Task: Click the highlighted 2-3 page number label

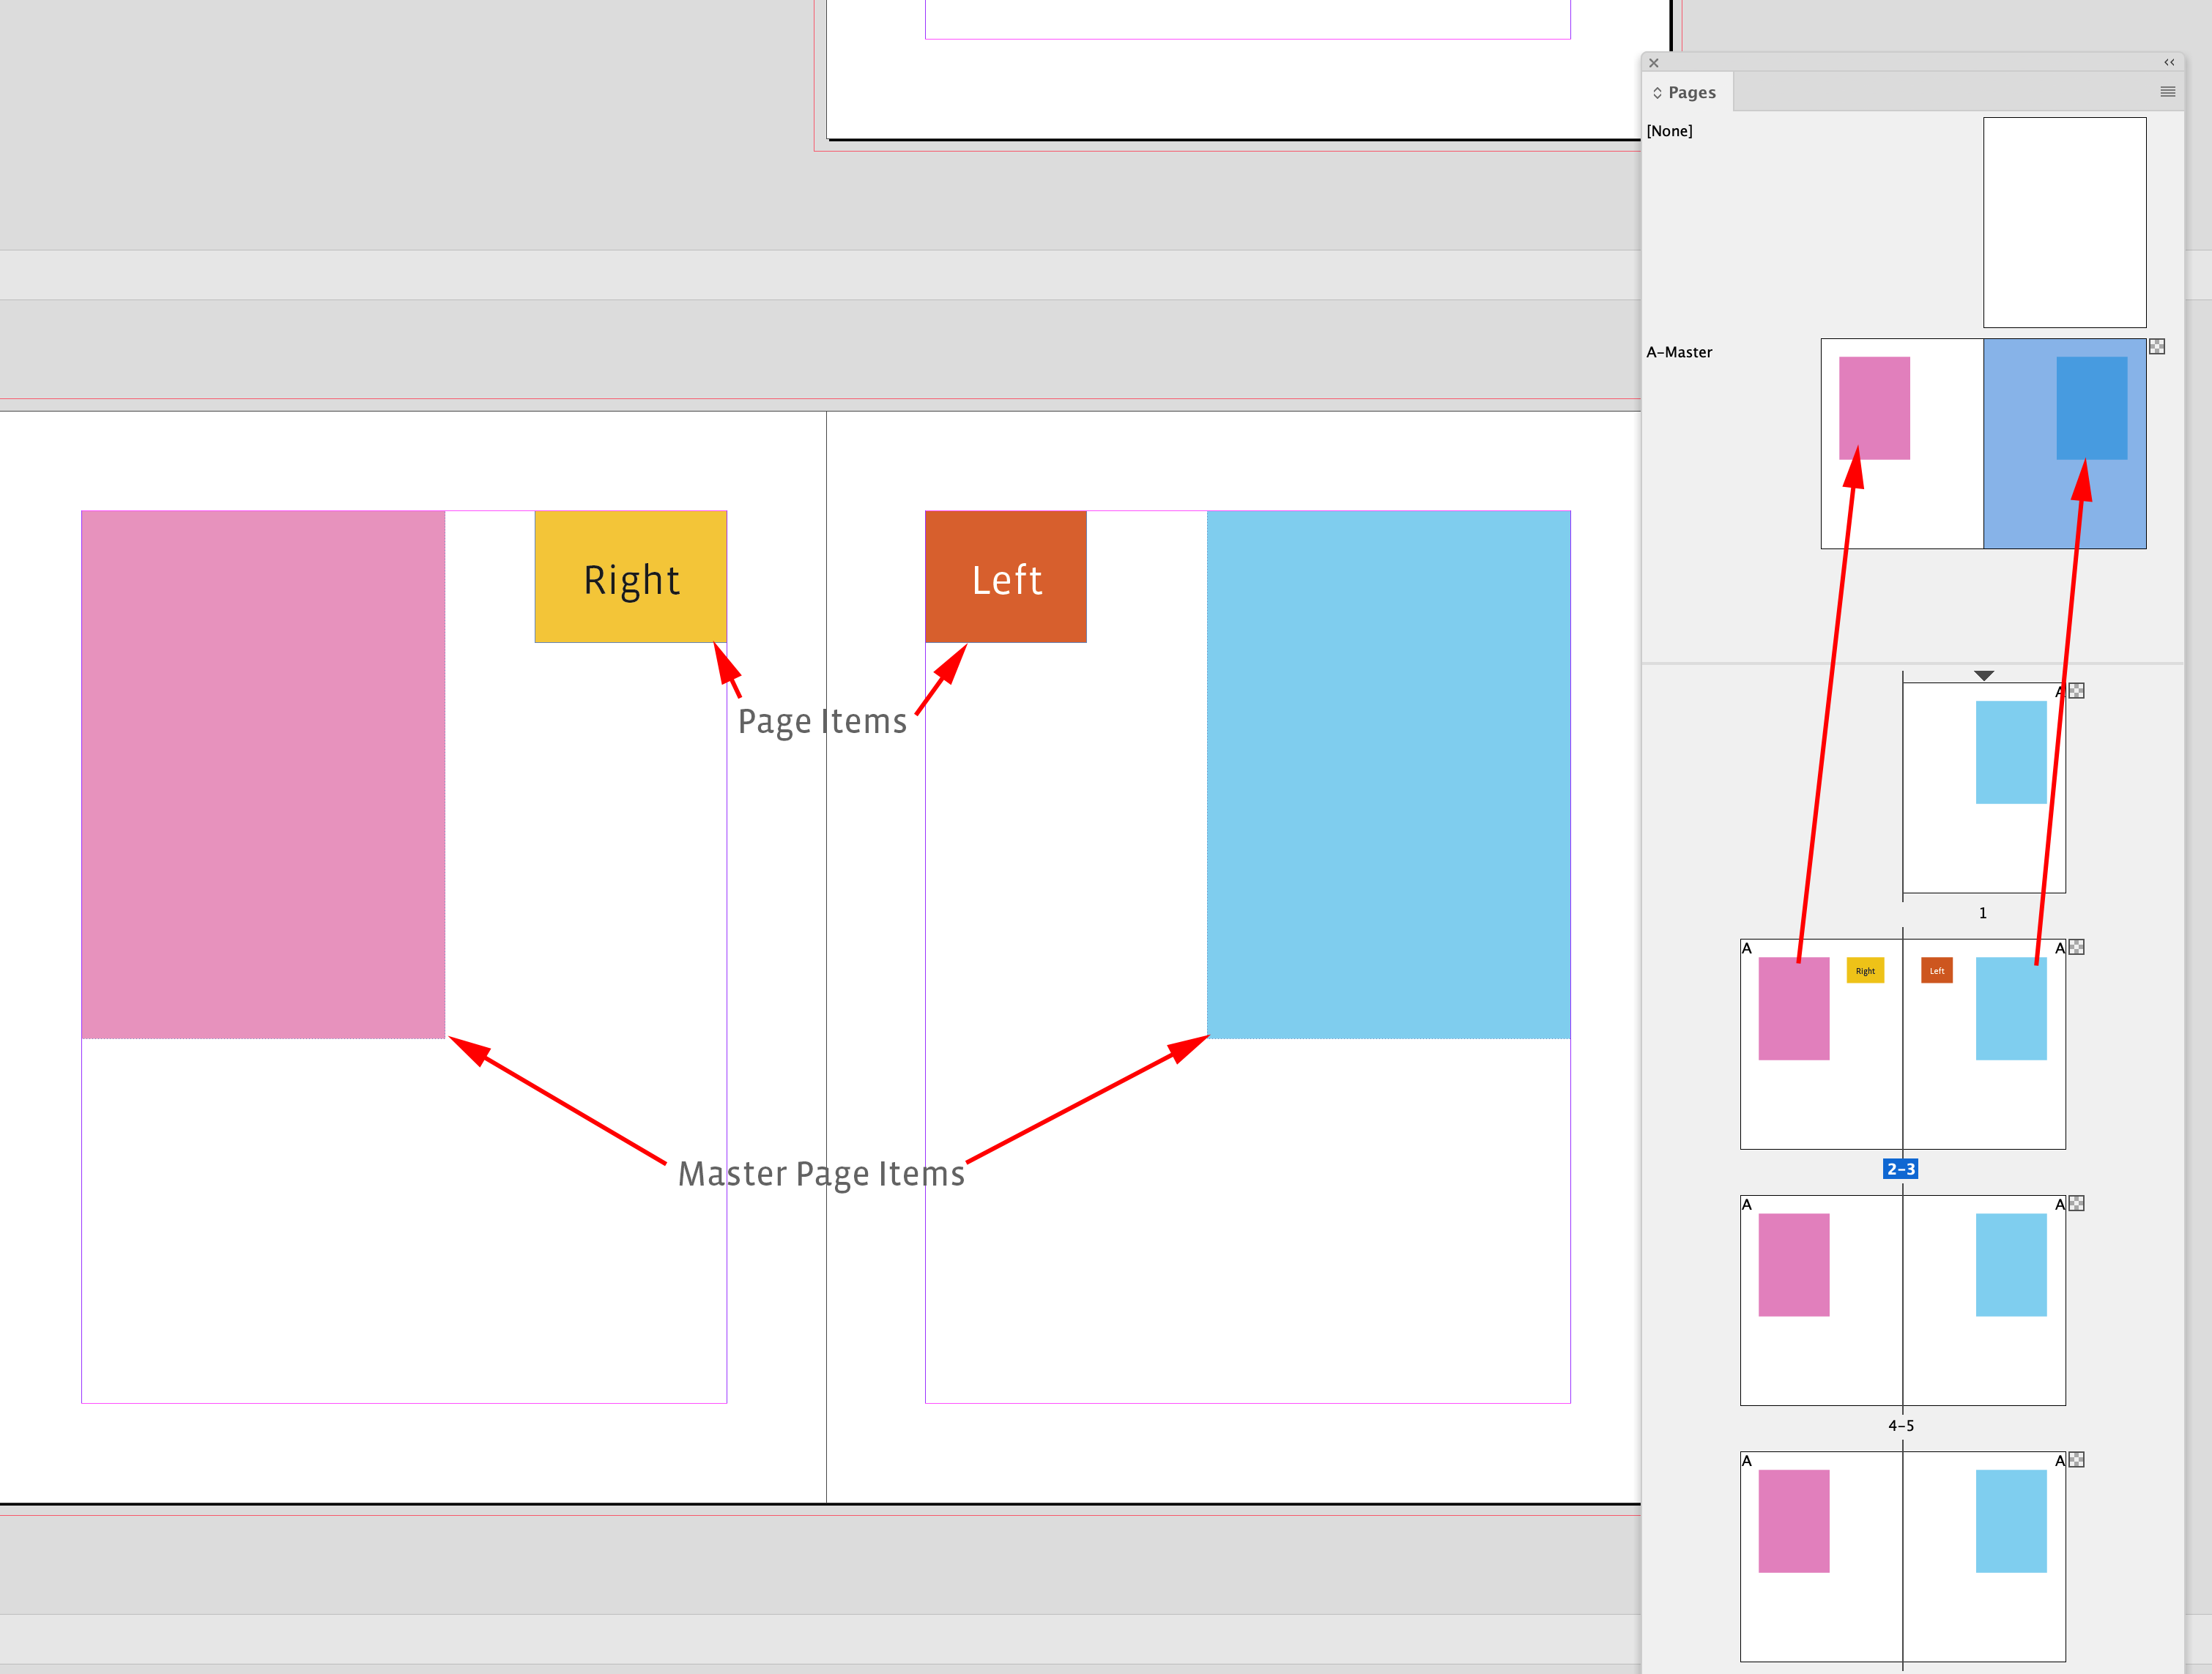Action: pos(1900,1168)
